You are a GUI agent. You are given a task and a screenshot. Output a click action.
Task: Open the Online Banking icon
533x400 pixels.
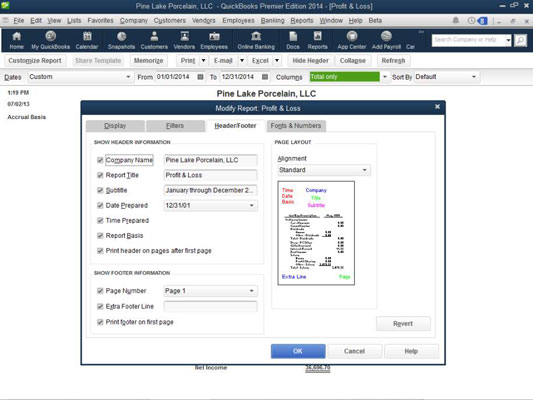pyautogui.click(x=256, y=40)
